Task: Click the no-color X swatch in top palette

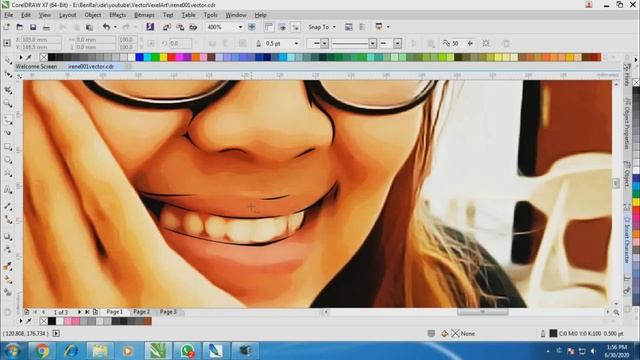Action: tap(44, 57)
